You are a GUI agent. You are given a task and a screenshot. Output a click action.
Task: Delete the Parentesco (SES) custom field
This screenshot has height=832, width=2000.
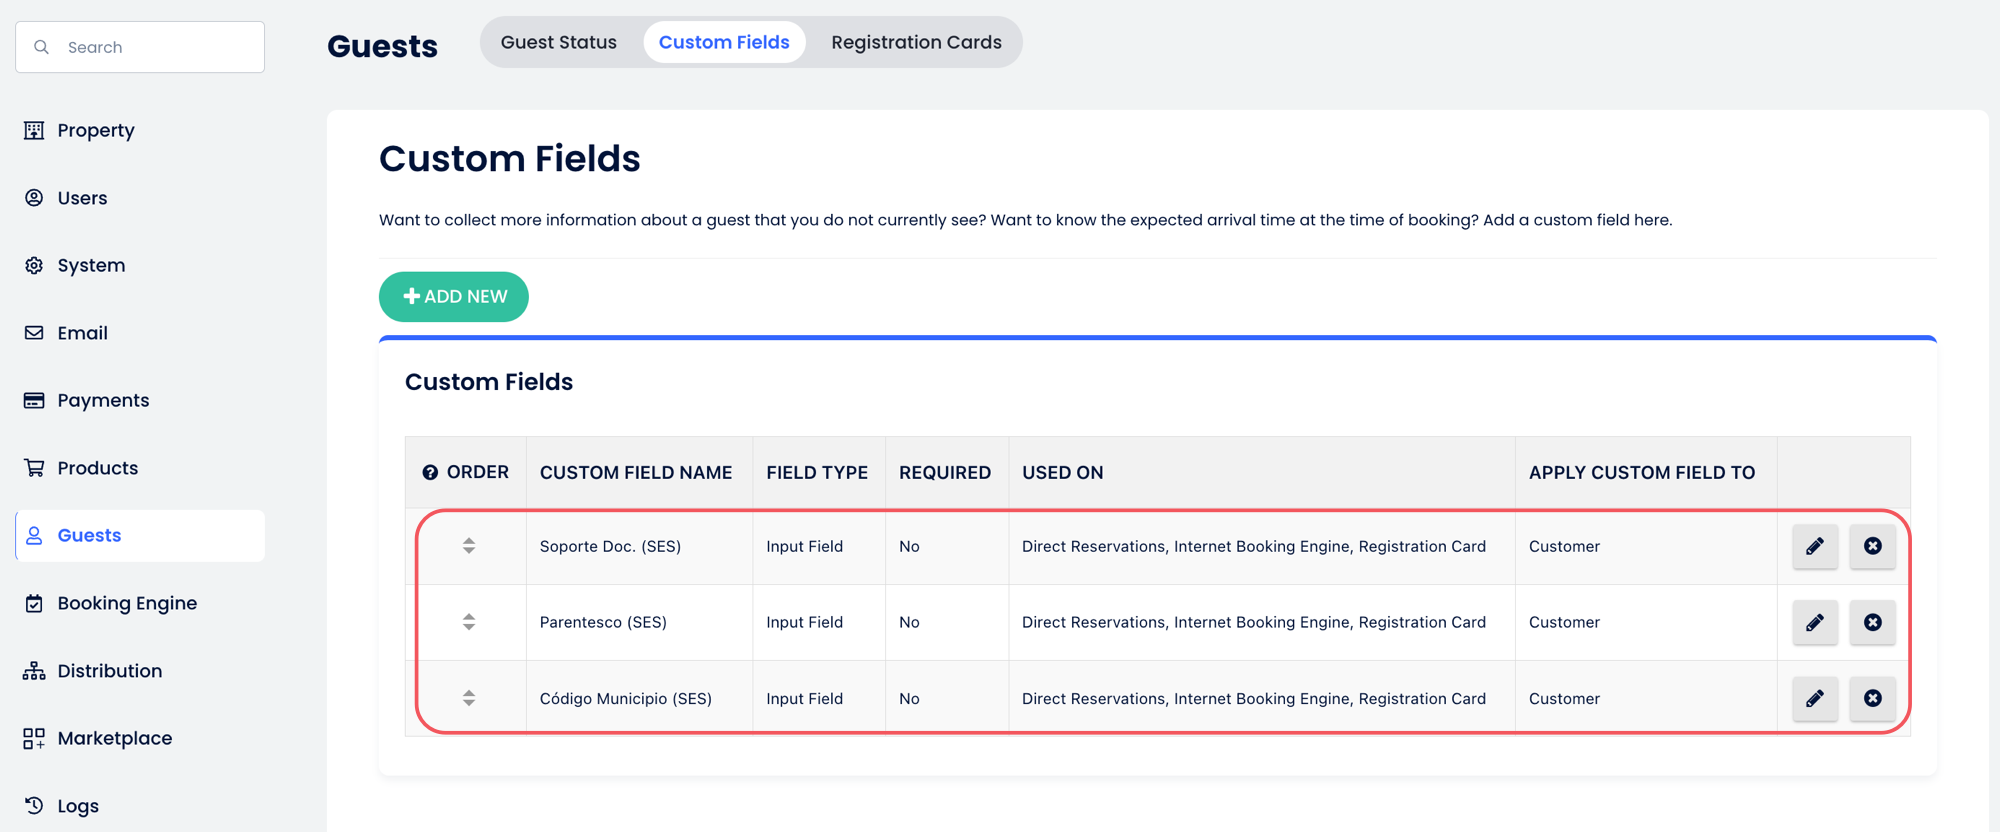pos(1873,622)
